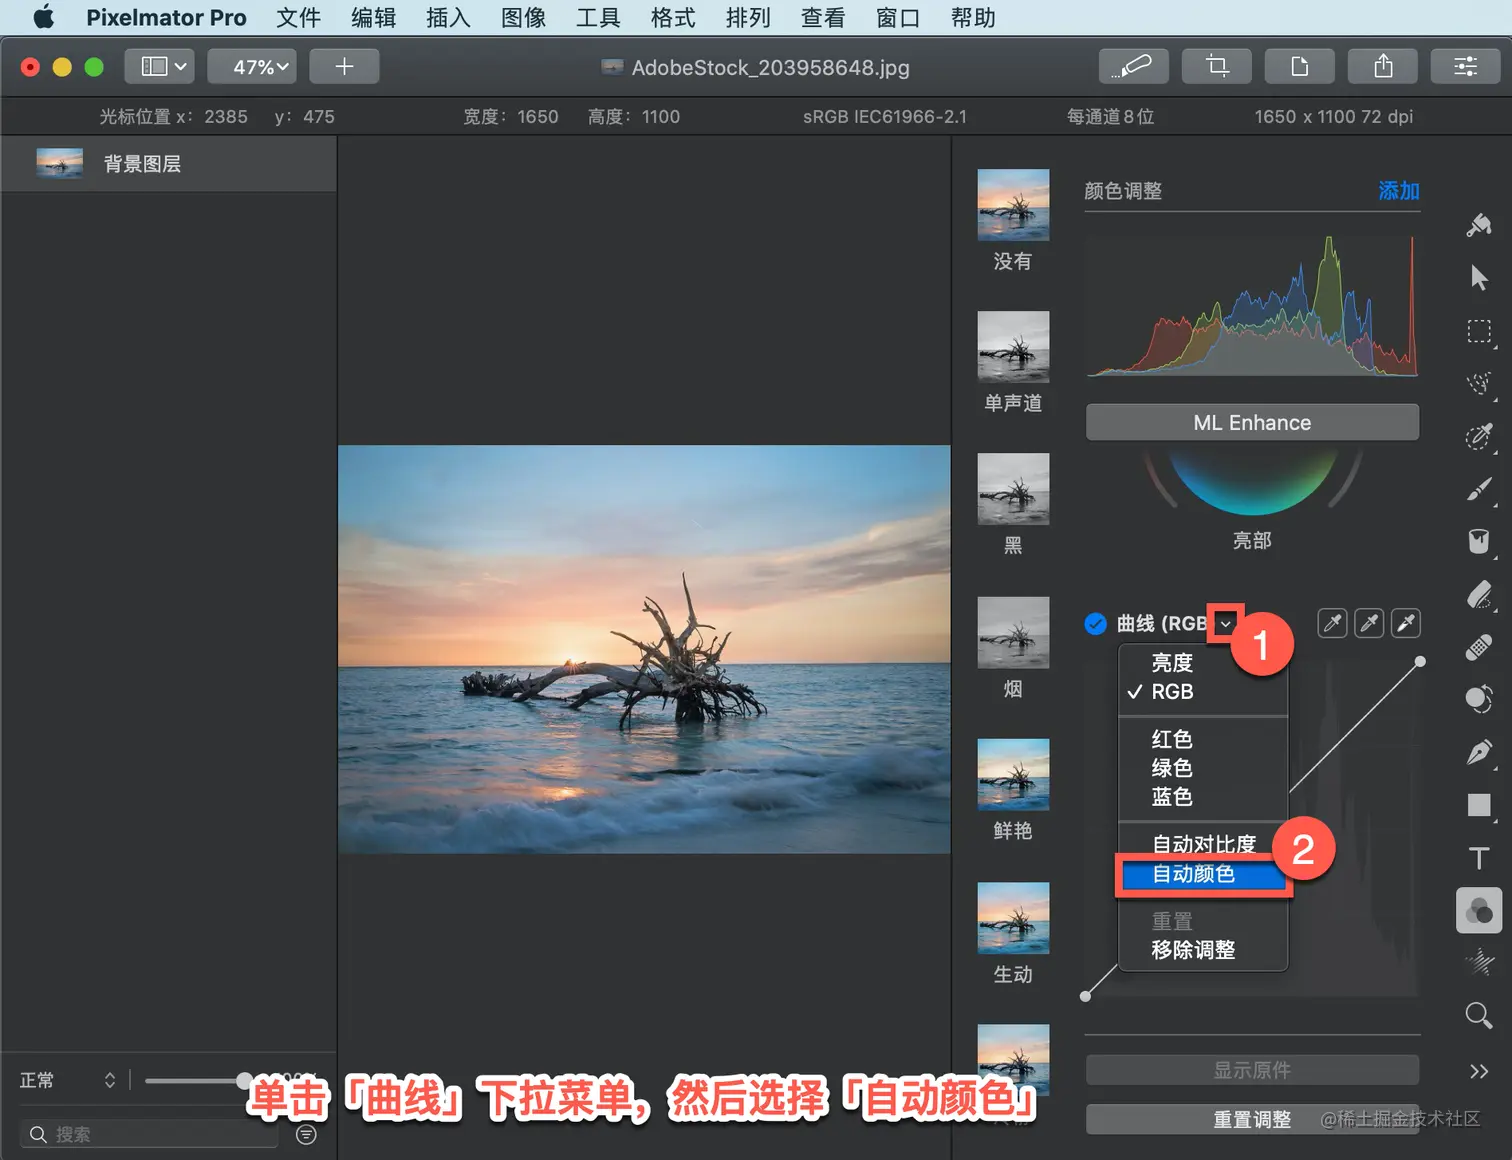This screenshot has height=1160, width=1512.
Task: Show more tools via double chevron
Action: [1479, 1071]
